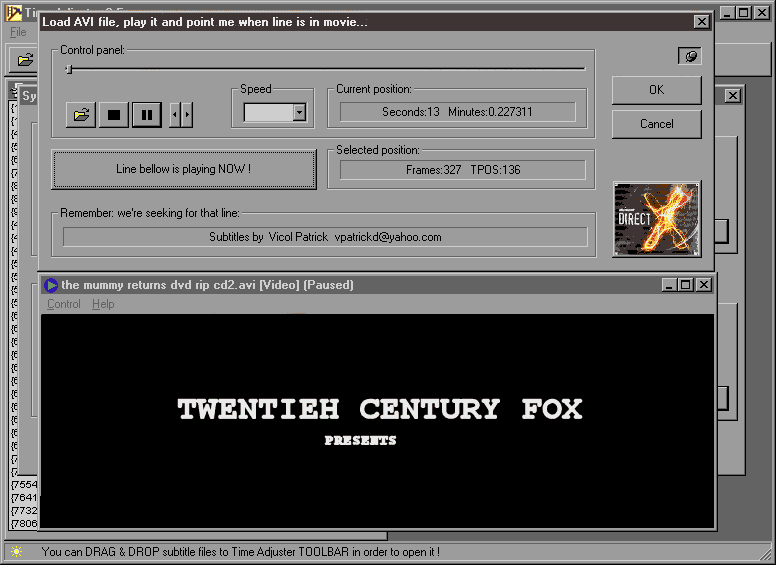Open the Control menu in video window
Viewport: 776px width, 565px height.
(64, 304)
